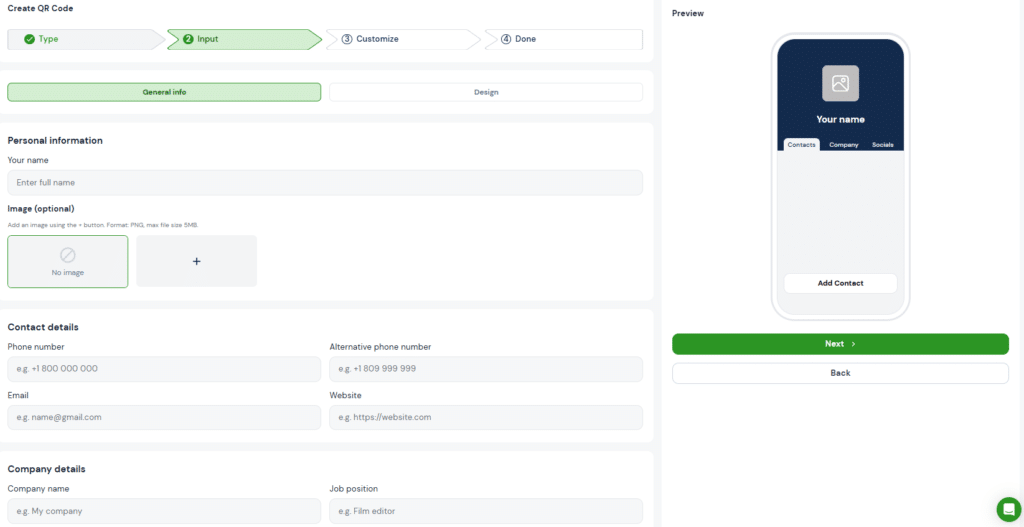
Task: Switch to the General info tab
Action: 164,92
